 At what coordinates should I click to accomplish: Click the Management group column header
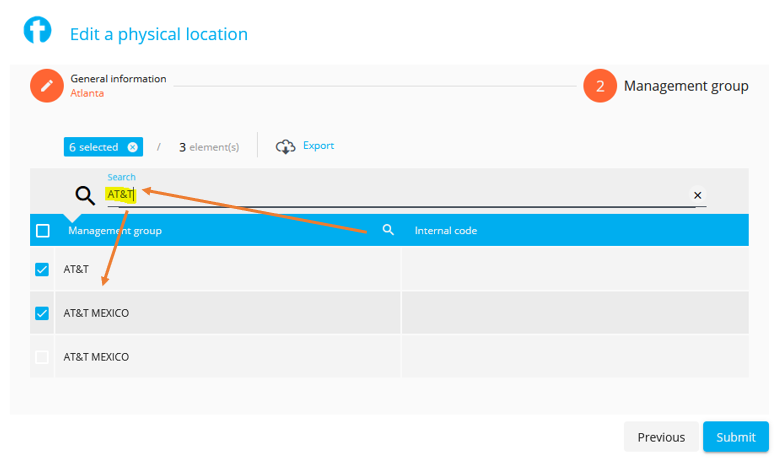click(x=115, y=231)
